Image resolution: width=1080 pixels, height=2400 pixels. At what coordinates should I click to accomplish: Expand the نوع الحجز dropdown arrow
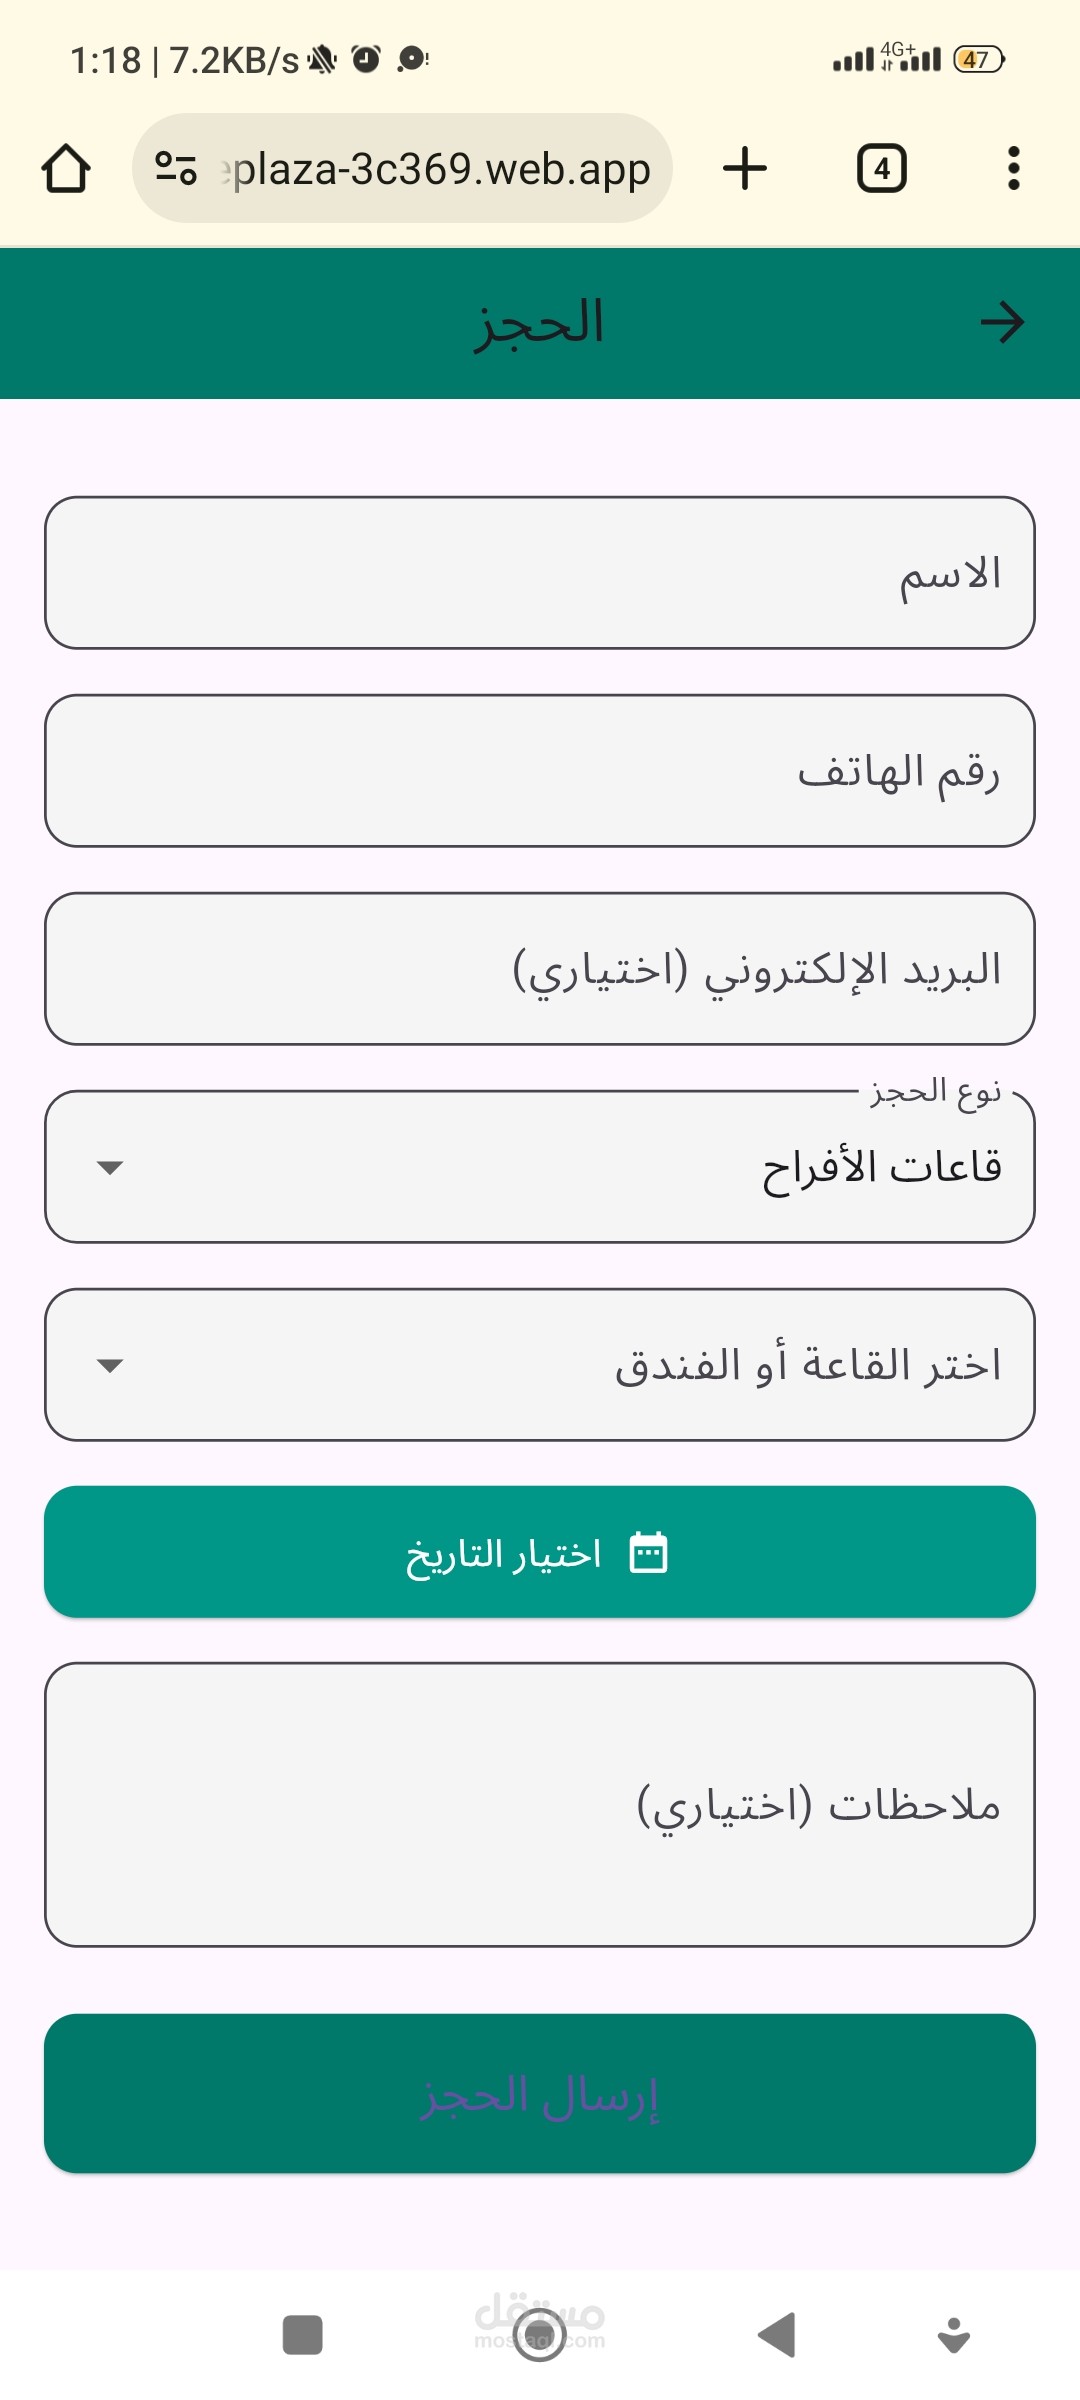110,1167
